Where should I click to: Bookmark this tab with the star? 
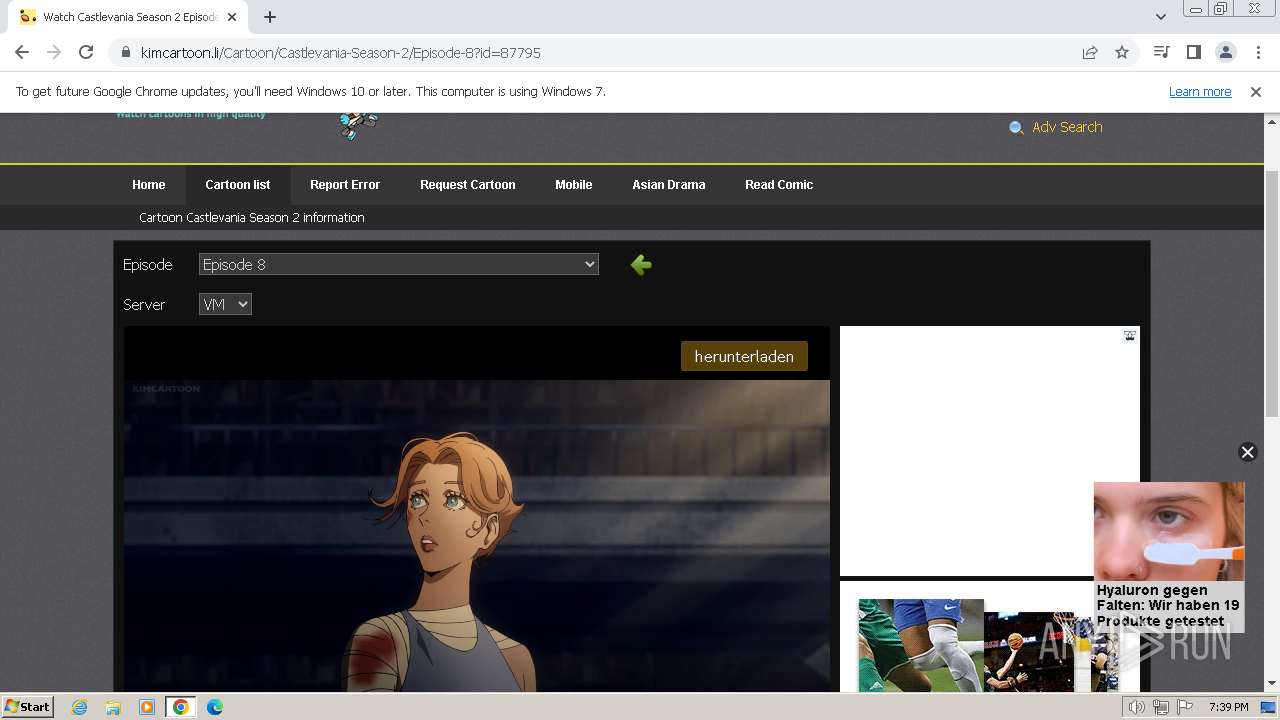point(1122,52)
